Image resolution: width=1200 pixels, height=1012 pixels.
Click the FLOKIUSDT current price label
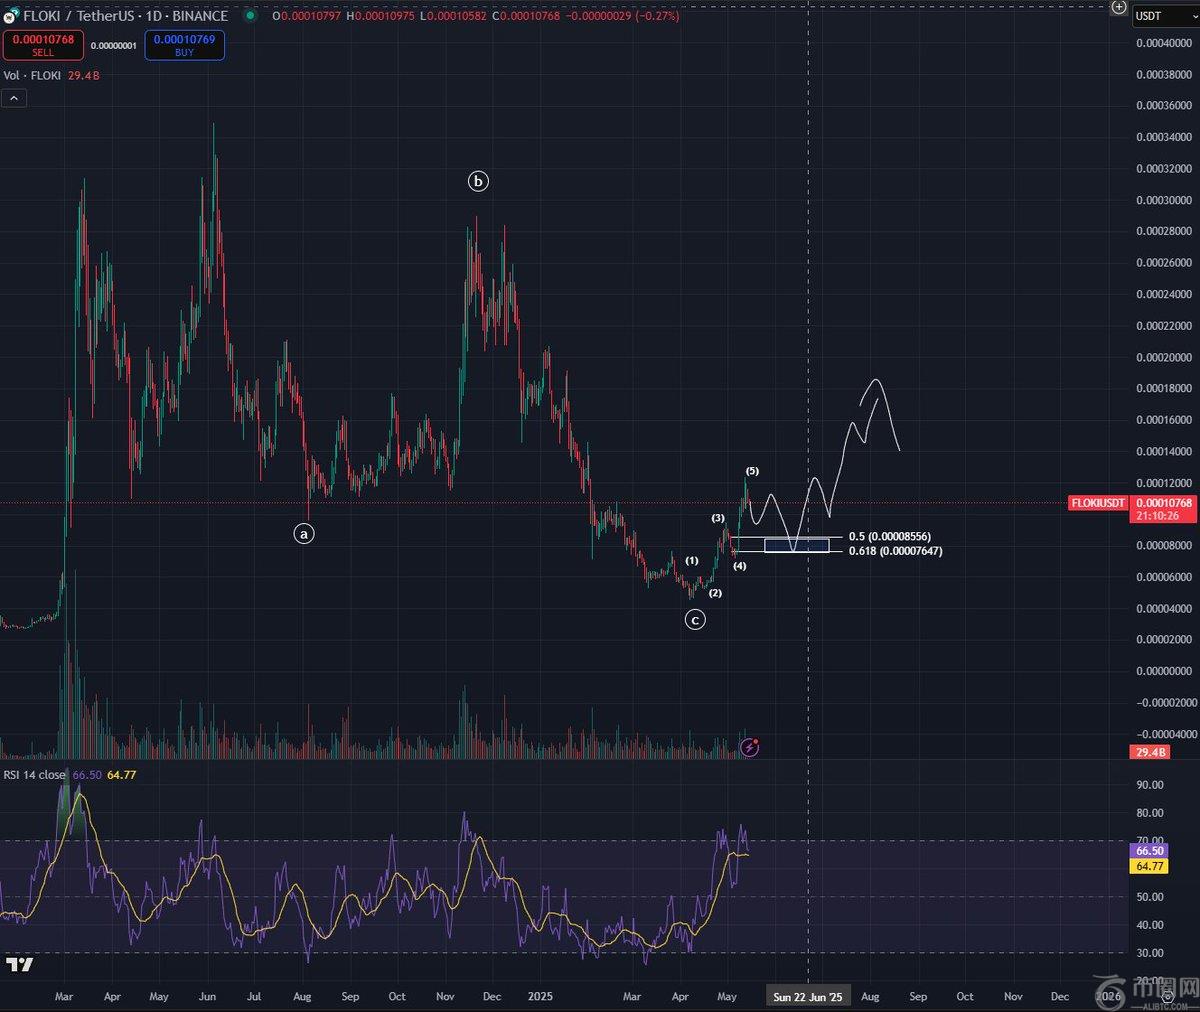coord(1098,503)
